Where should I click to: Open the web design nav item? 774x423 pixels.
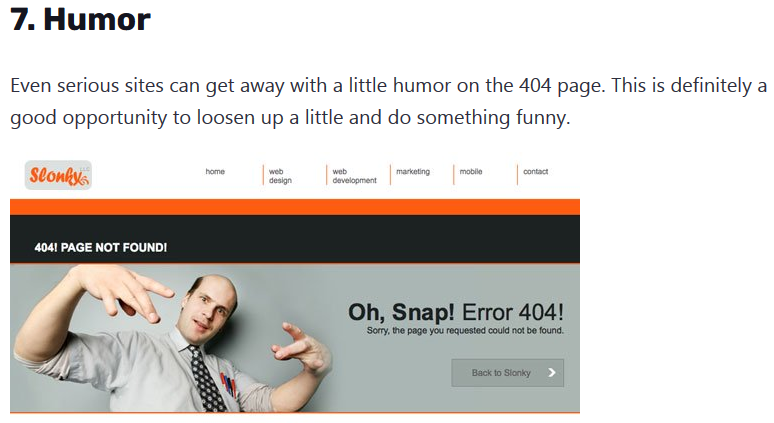[280, 176]
